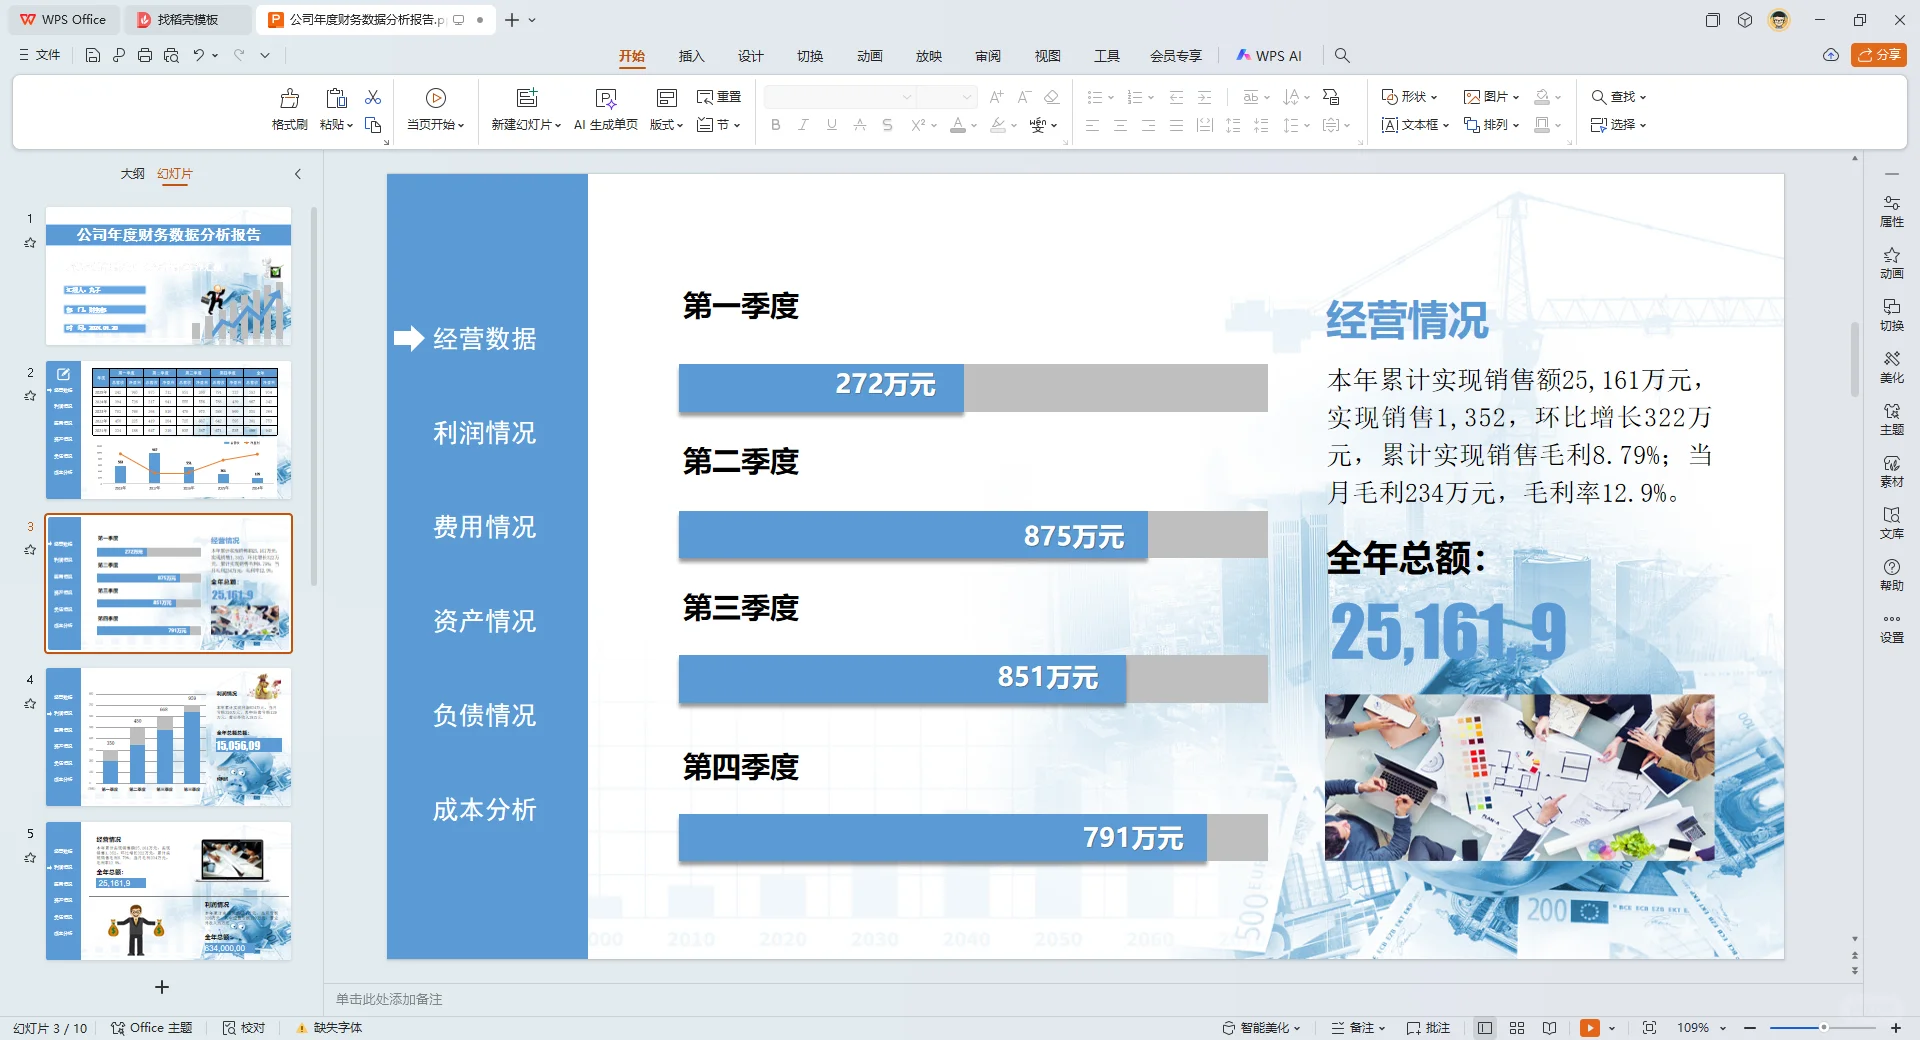Click the clear formatting eraser icon
The image size is (1920, 1040).
[x=1051, y=97]
